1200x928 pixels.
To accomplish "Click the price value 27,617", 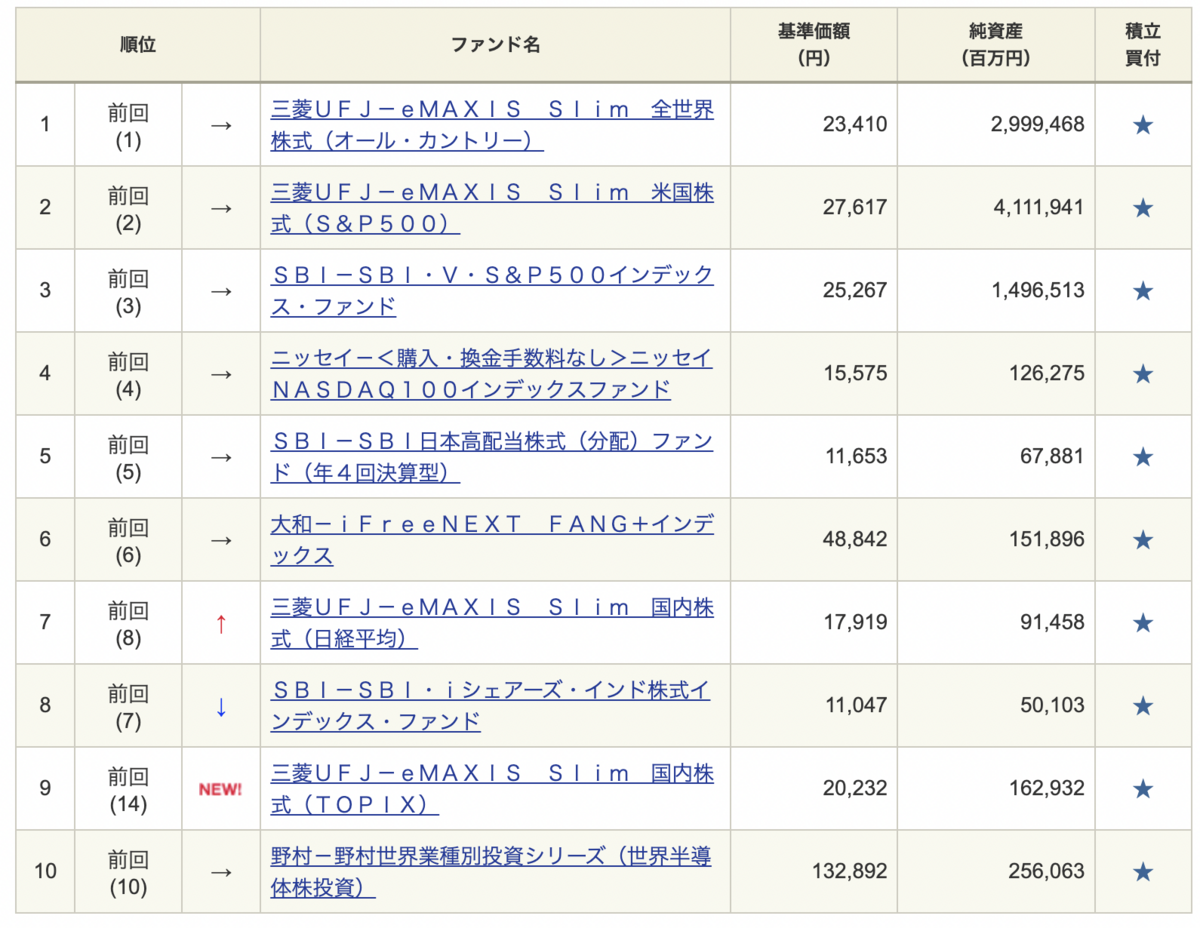I will (855, 208).
